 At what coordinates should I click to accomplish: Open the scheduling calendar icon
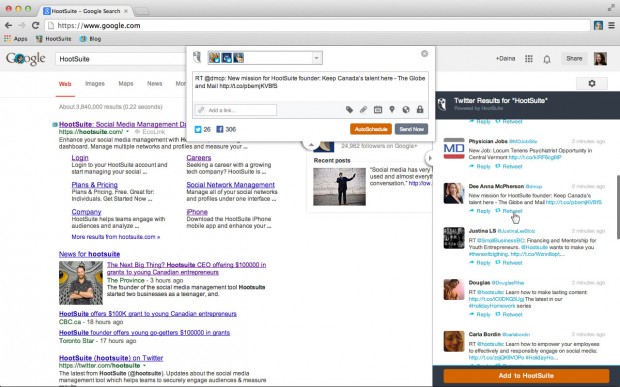(x=378, y=109)
